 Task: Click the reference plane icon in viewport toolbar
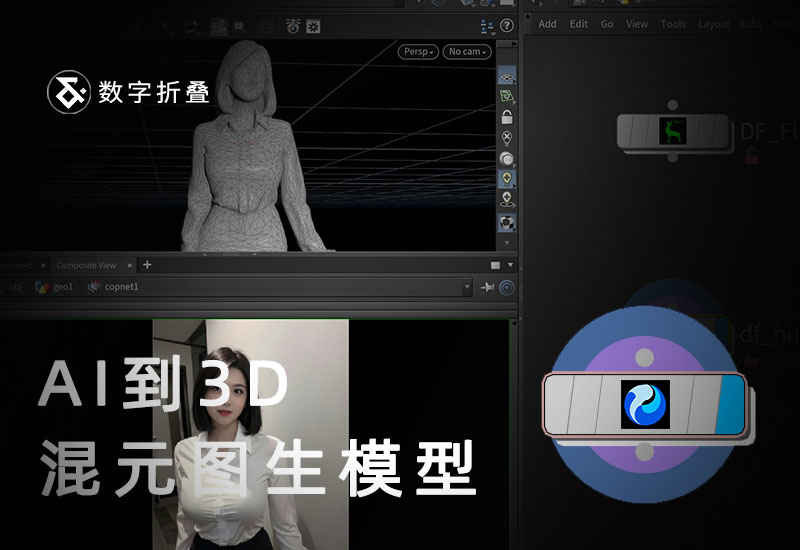507,96
